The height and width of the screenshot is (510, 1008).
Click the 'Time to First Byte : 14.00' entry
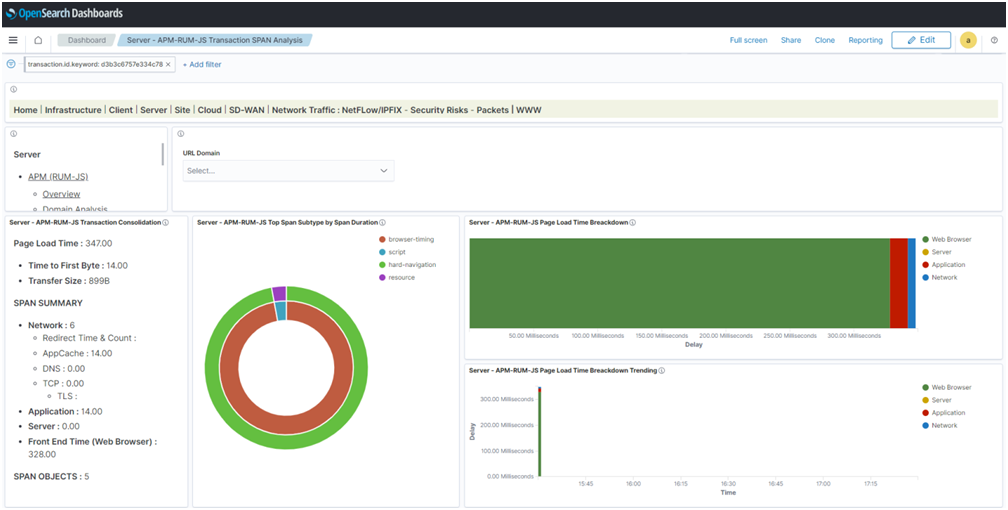78,266
